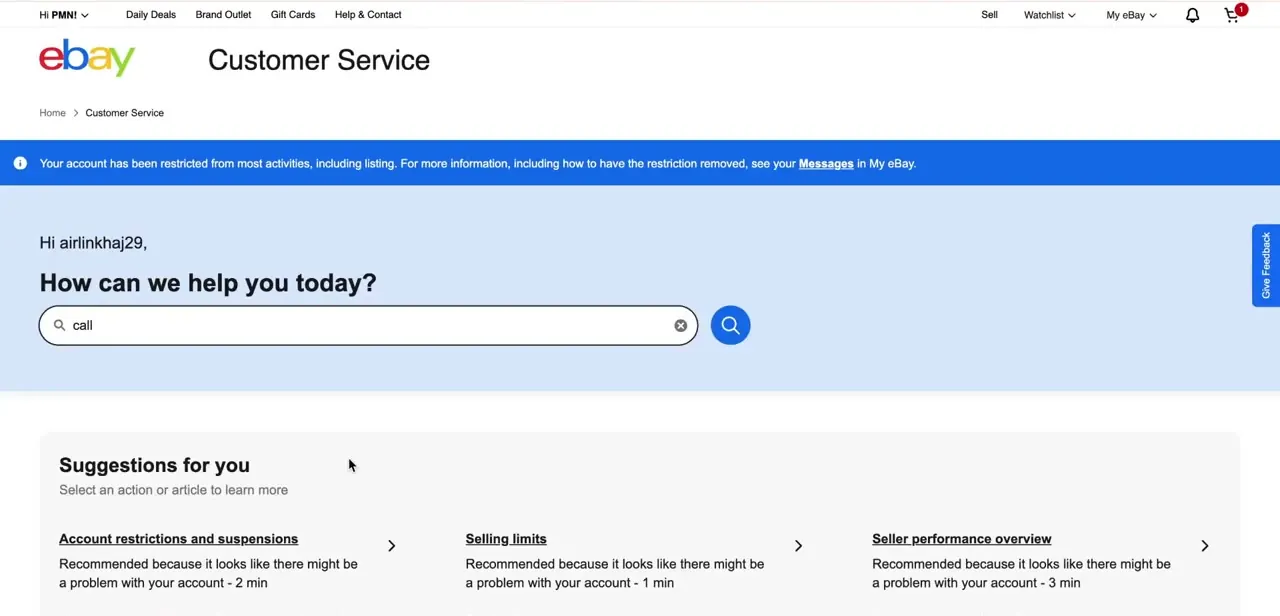Click 'Select an action or article to learn more'
This screenshot has height=616, width=1280.
tap(173, 490)
